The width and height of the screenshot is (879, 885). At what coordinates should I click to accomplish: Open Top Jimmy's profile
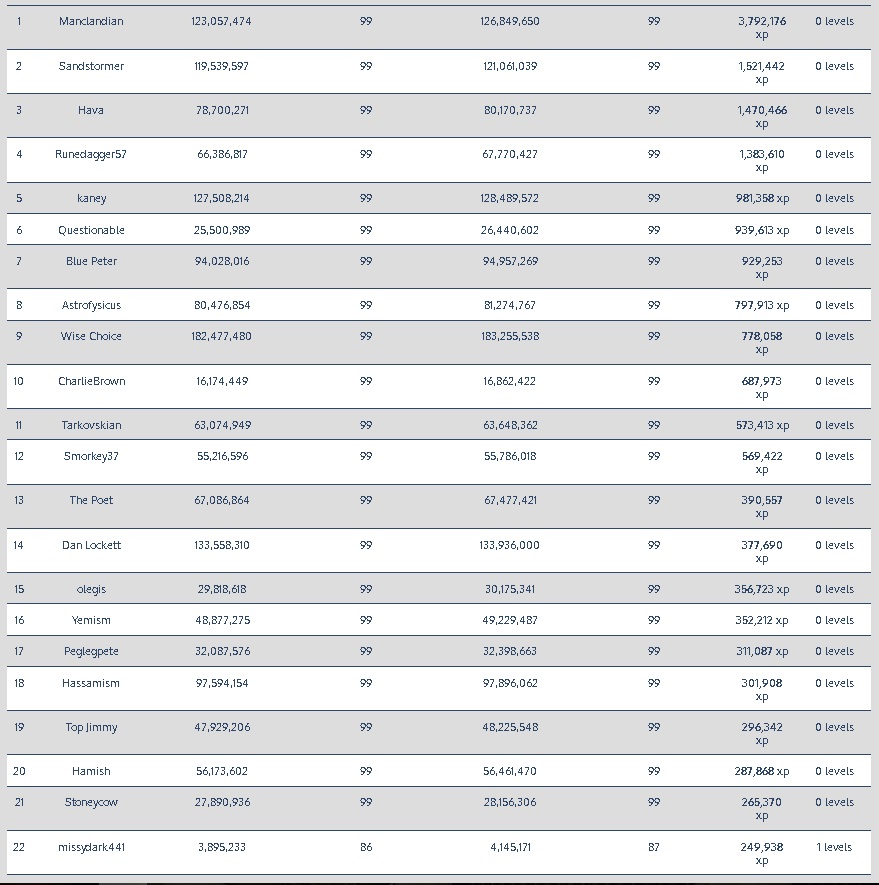pyautogui.click(x=91, y=727)
